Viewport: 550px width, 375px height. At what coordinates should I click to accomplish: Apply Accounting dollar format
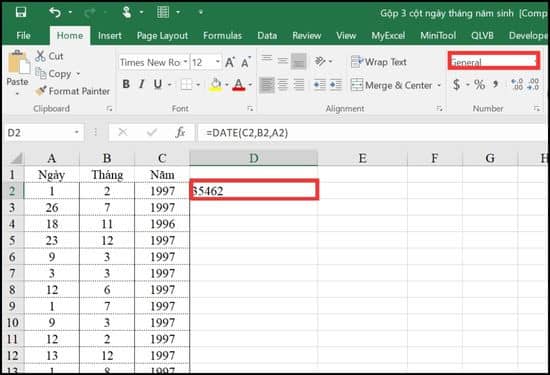[x=456, y=85]
